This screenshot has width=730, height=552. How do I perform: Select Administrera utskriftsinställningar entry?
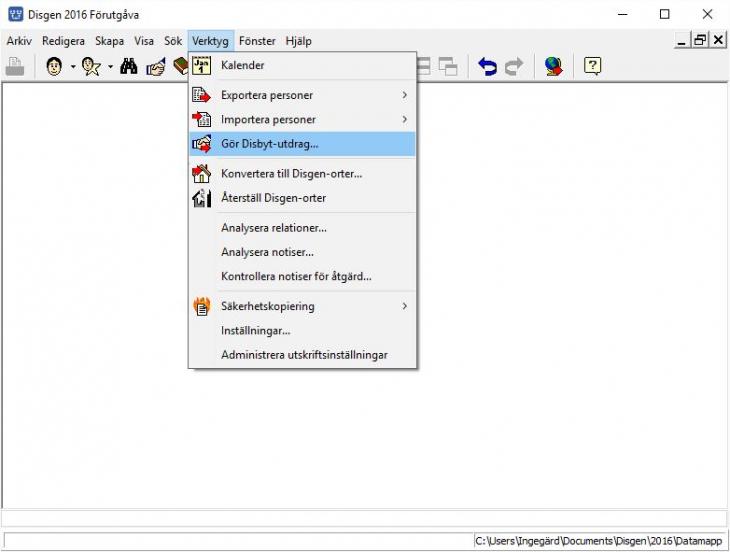click(x=302, y=355)
